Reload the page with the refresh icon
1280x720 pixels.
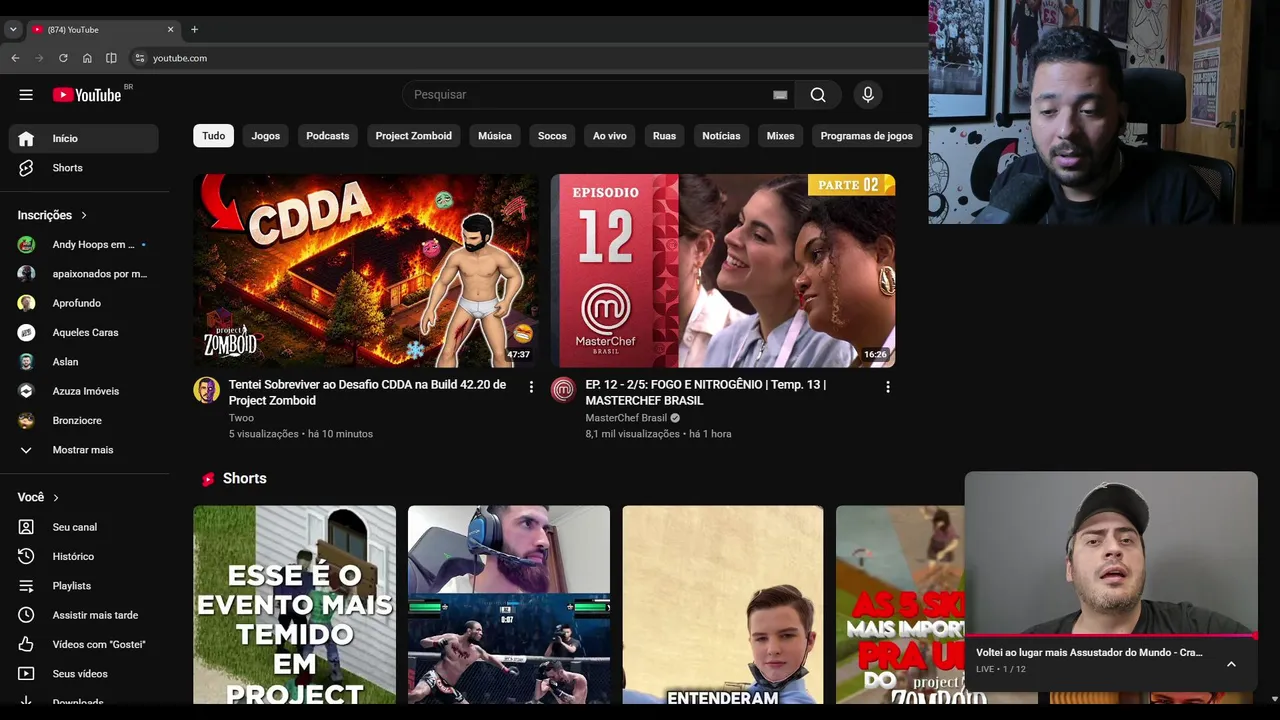(x=63, y=58)
